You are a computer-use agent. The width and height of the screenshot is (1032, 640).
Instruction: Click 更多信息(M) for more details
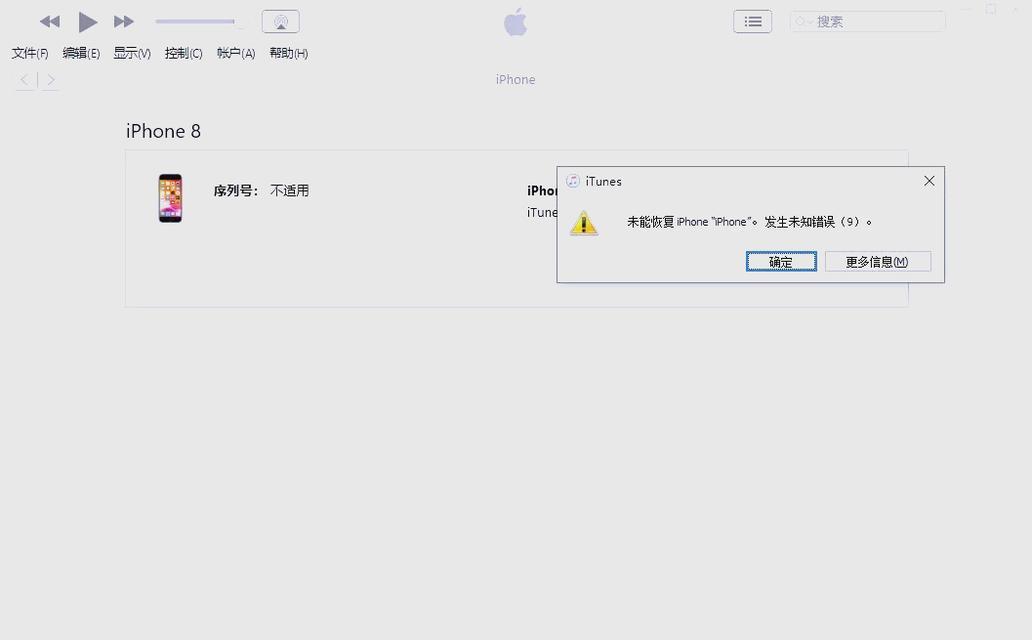coord(878,261)
